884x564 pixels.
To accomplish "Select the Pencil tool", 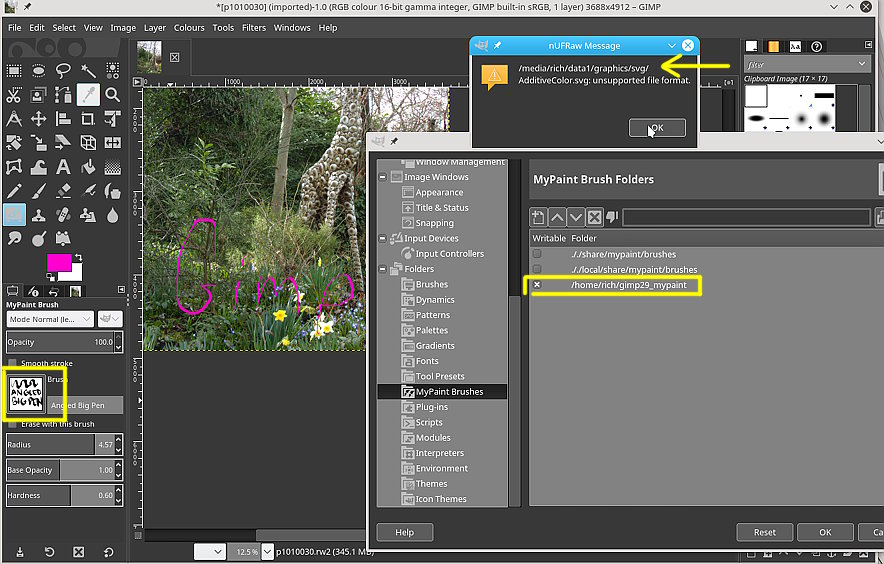I will [x=14, y=191].
